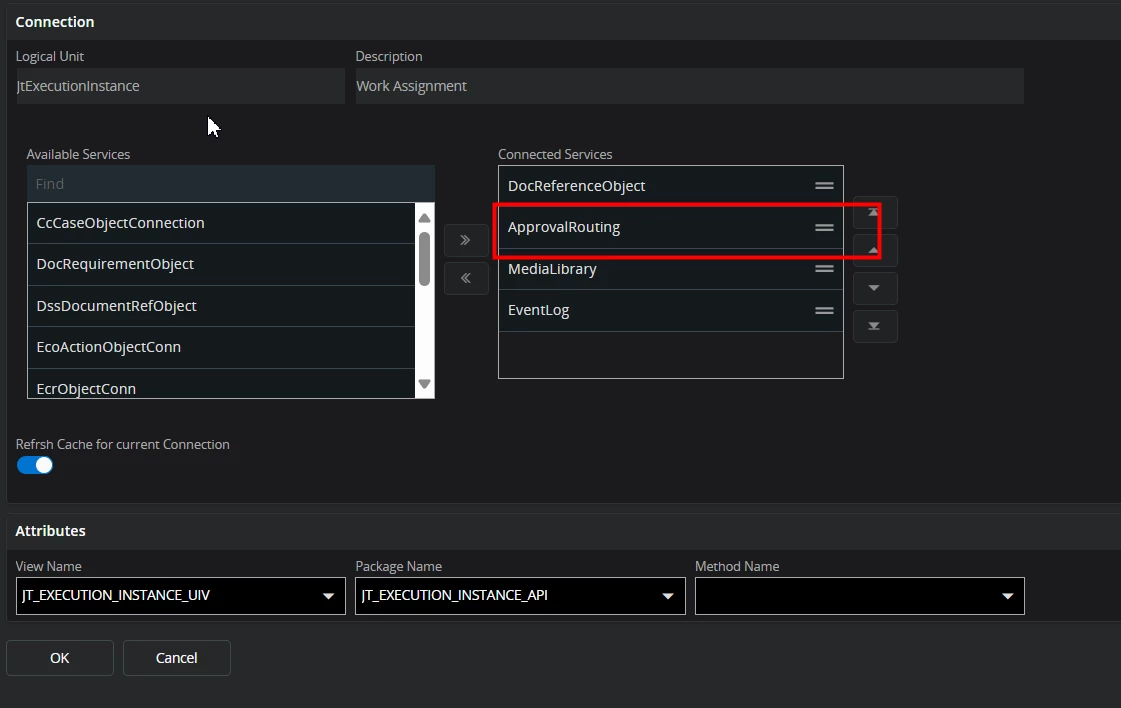Click the Find search field
The image size is (1121, 708).
[230, 184]
